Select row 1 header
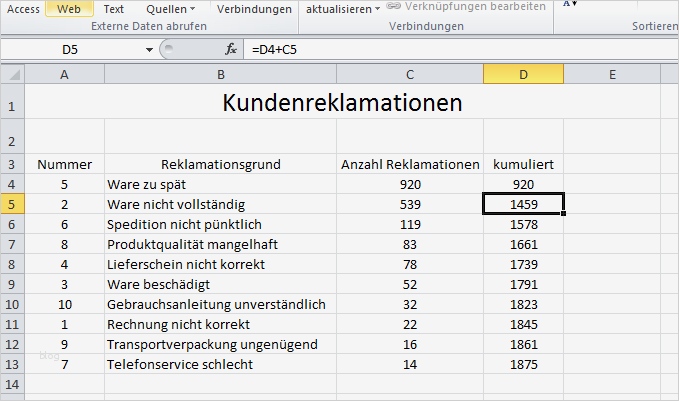 coord(13,102)
